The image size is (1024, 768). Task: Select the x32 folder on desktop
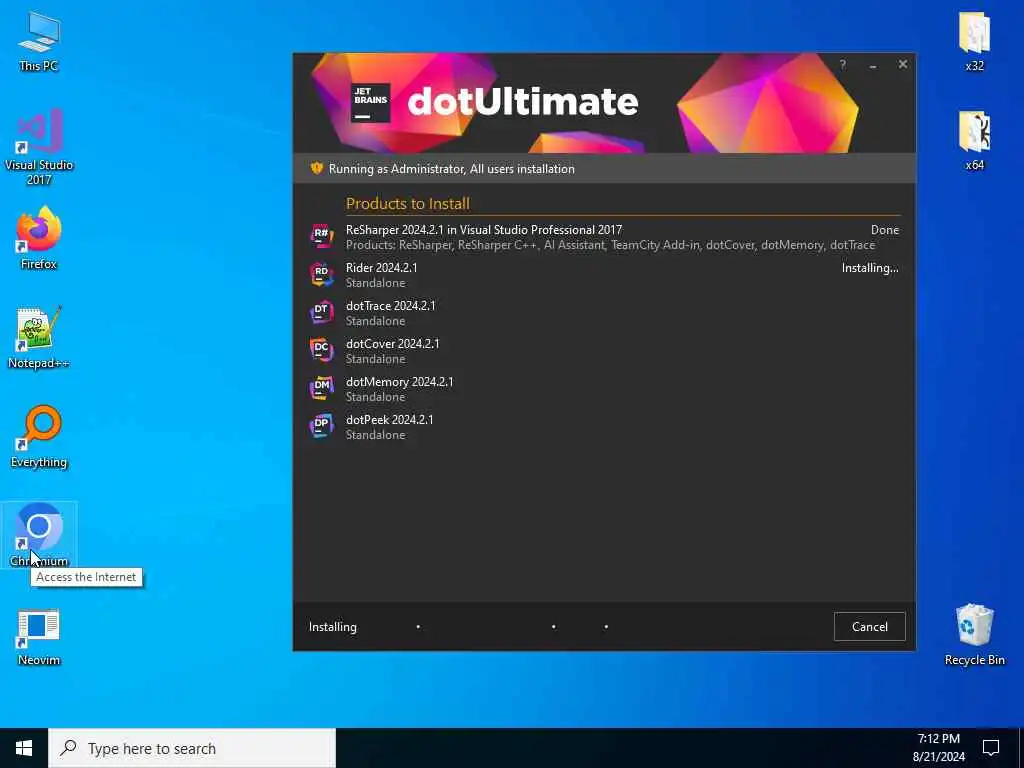tap(974, 40)
